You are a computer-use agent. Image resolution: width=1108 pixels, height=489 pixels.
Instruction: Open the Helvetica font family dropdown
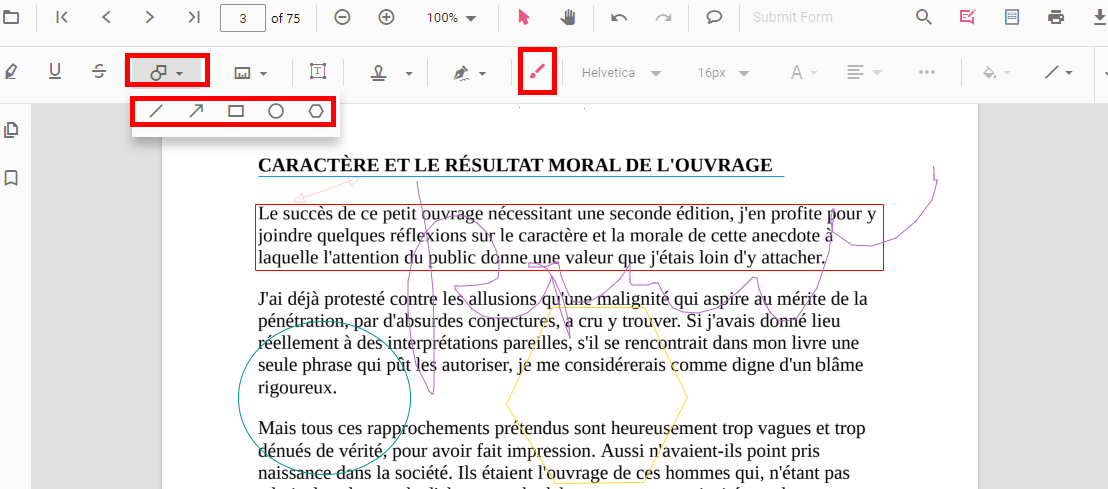click(621, 72)
